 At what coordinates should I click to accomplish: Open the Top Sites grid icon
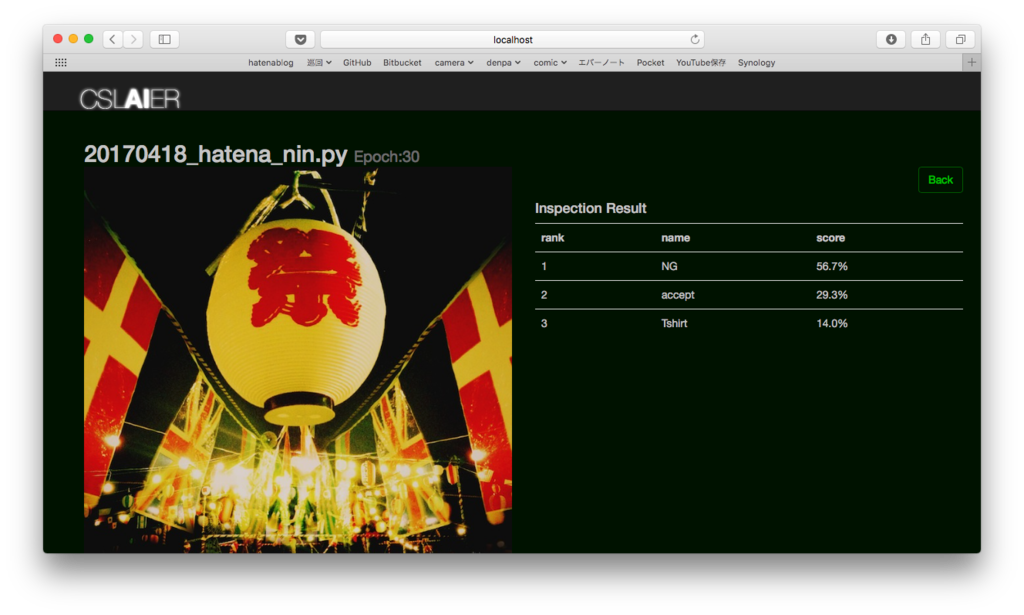pyautogui.click(x=61, y=63)
